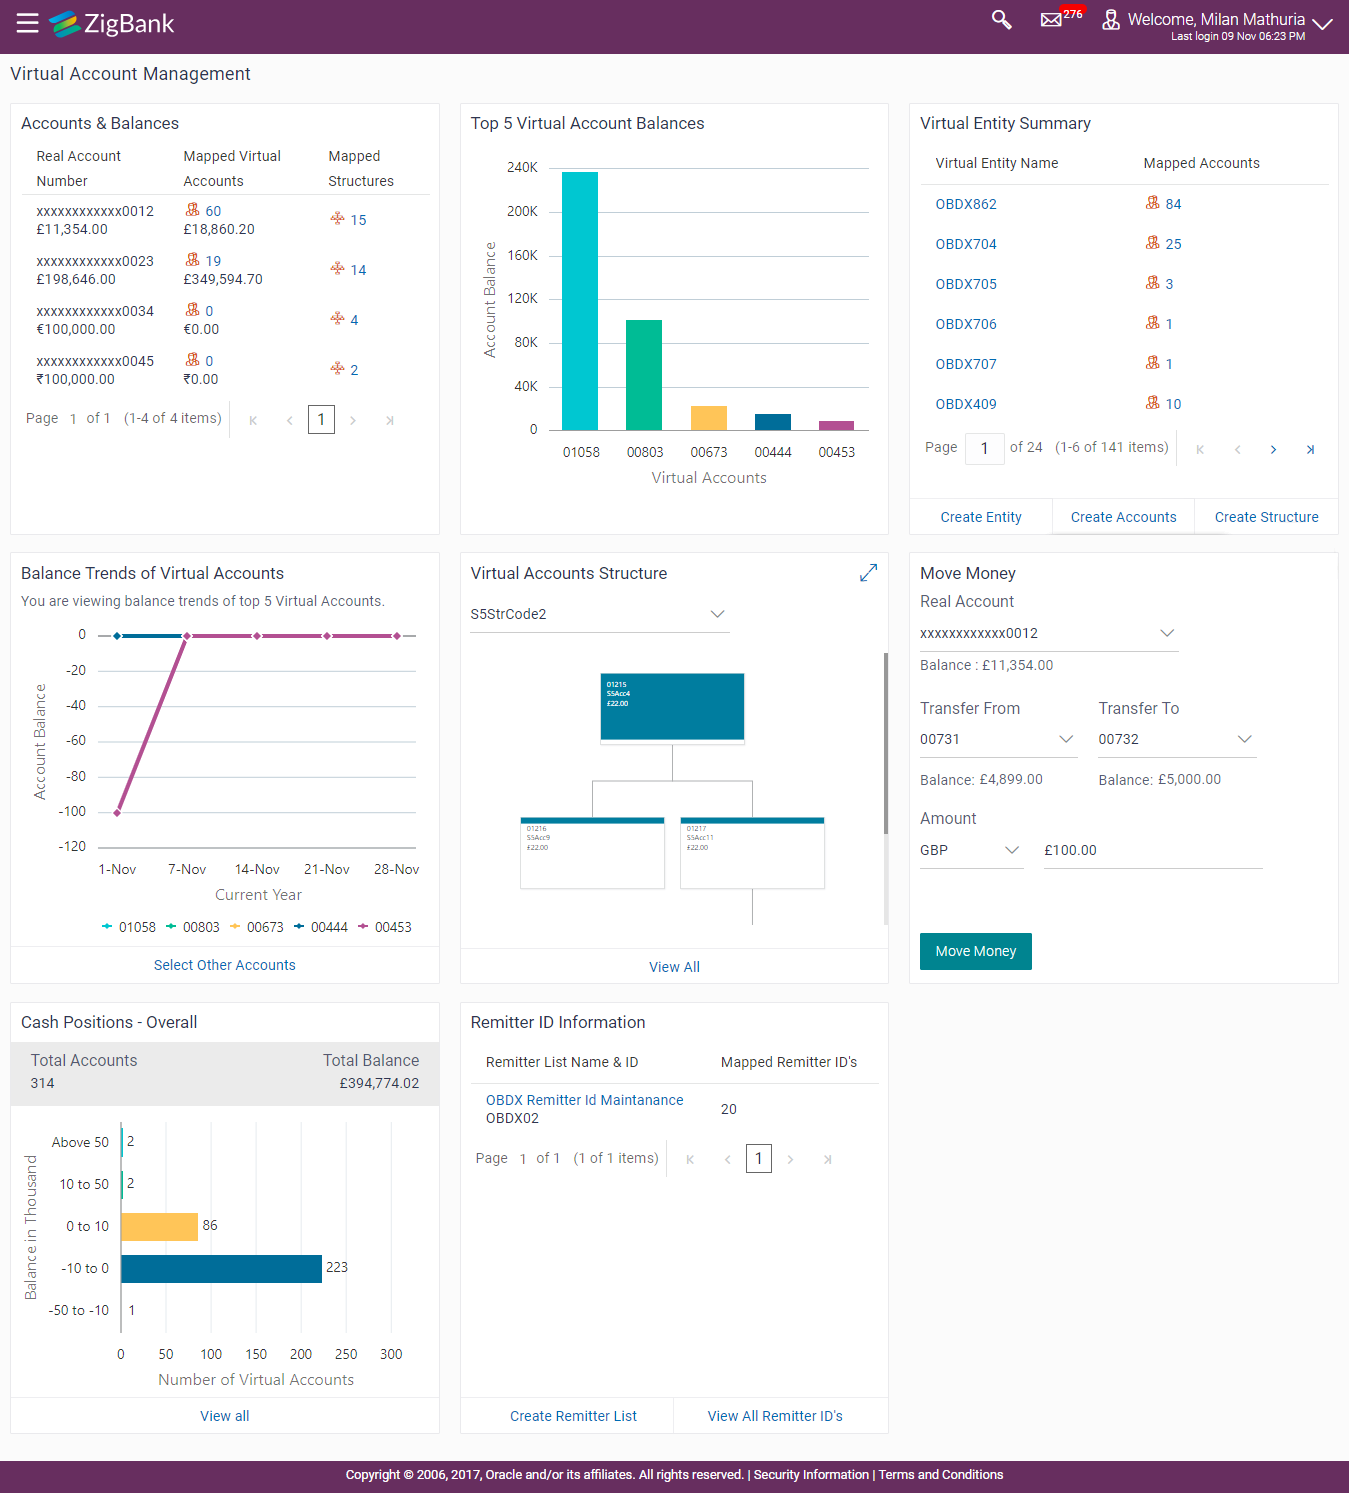Click the -10 to 0 bar in Cash Positions
Viewport: 1349px width, 1493px height.
click(x=221, y=1268)
